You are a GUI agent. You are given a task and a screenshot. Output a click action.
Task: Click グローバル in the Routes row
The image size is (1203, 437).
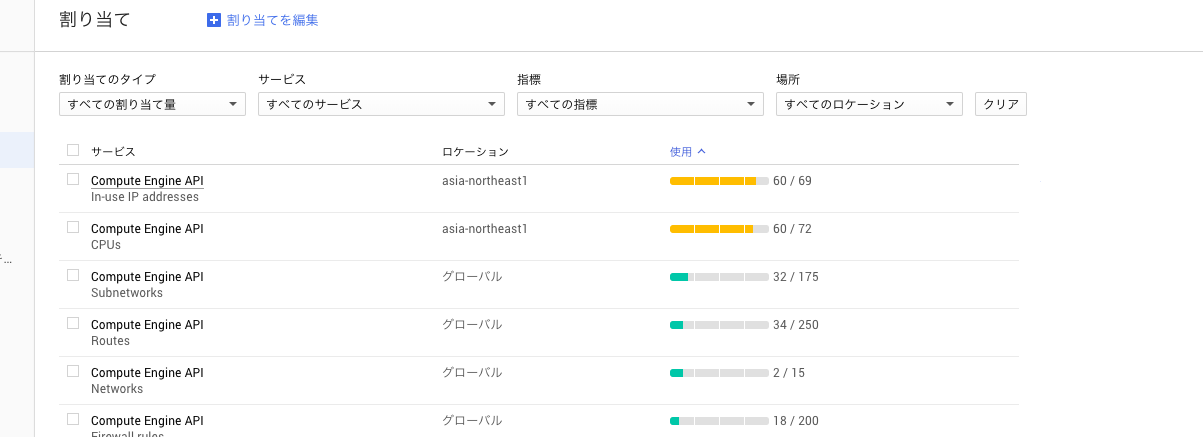coord(472,325)
